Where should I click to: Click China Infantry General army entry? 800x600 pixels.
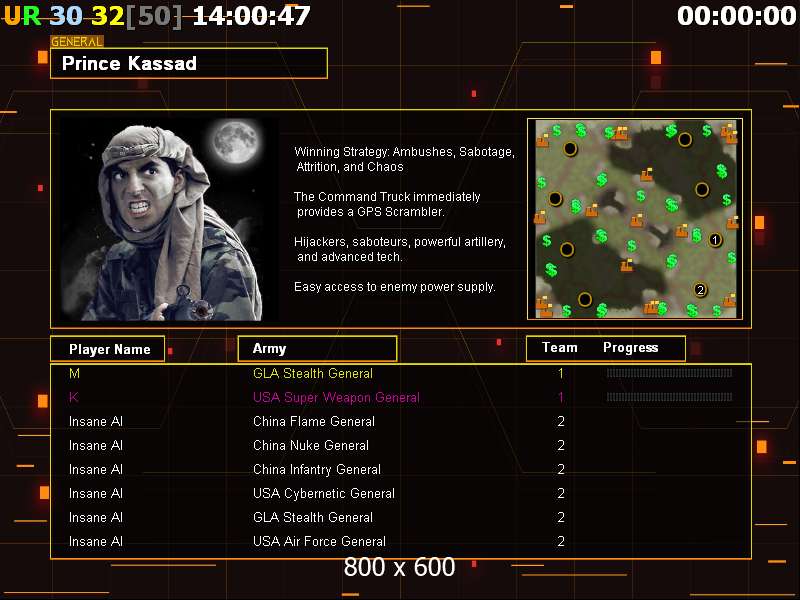317,469
